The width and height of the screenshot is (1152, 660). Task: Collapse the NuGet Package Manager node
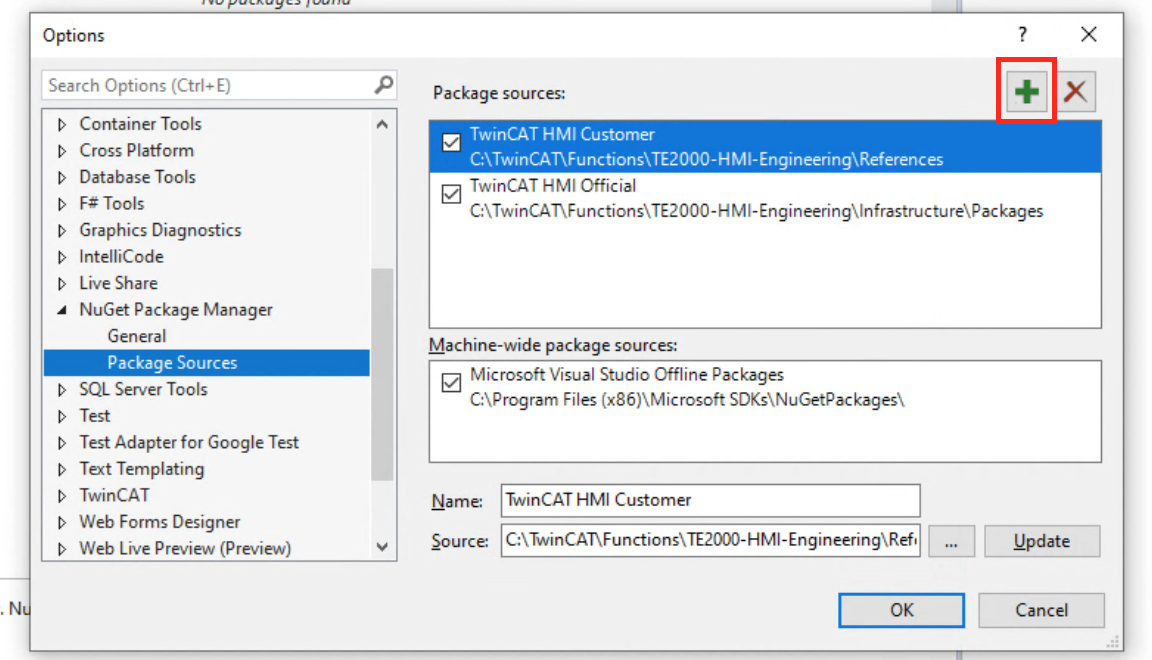click(x=62, y=310)
